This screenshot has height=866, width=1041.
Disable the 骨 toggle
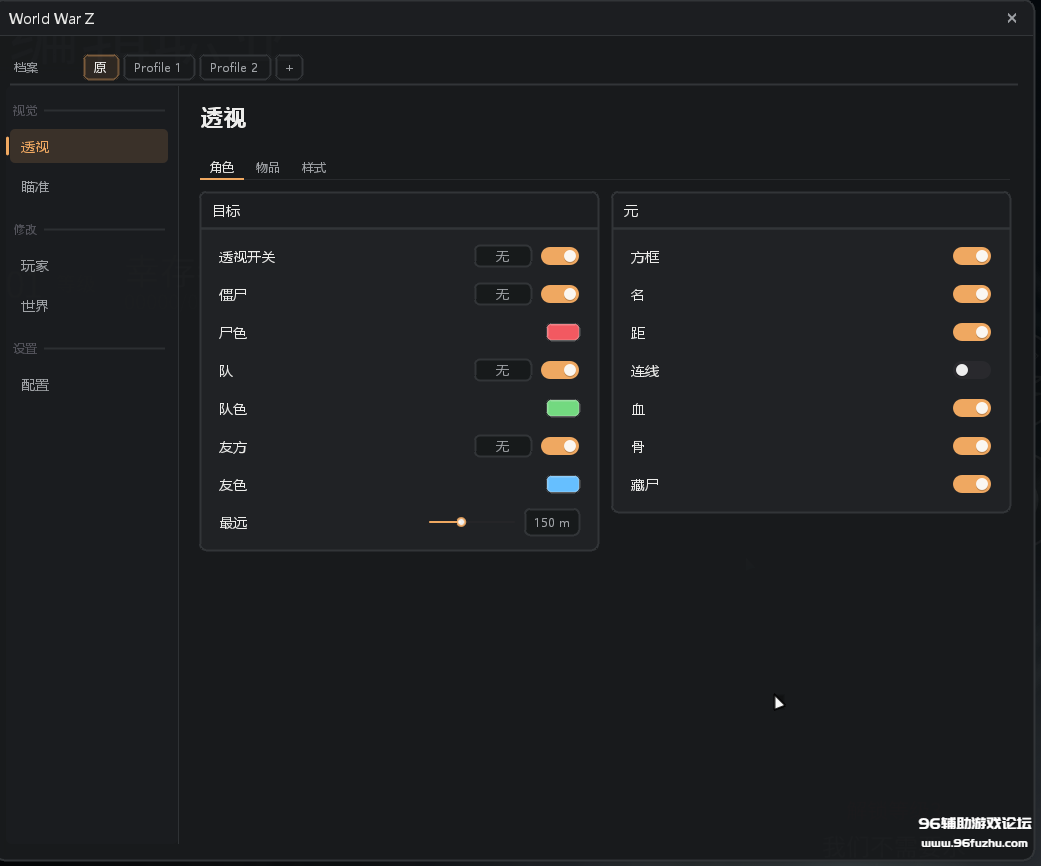[971, 446]
